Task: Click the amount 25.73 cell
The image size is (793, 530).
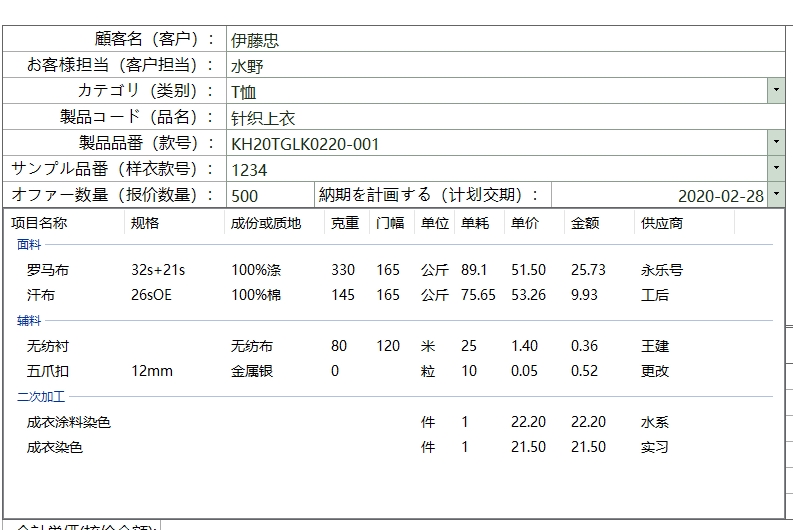Action: [x=588, y=270]
